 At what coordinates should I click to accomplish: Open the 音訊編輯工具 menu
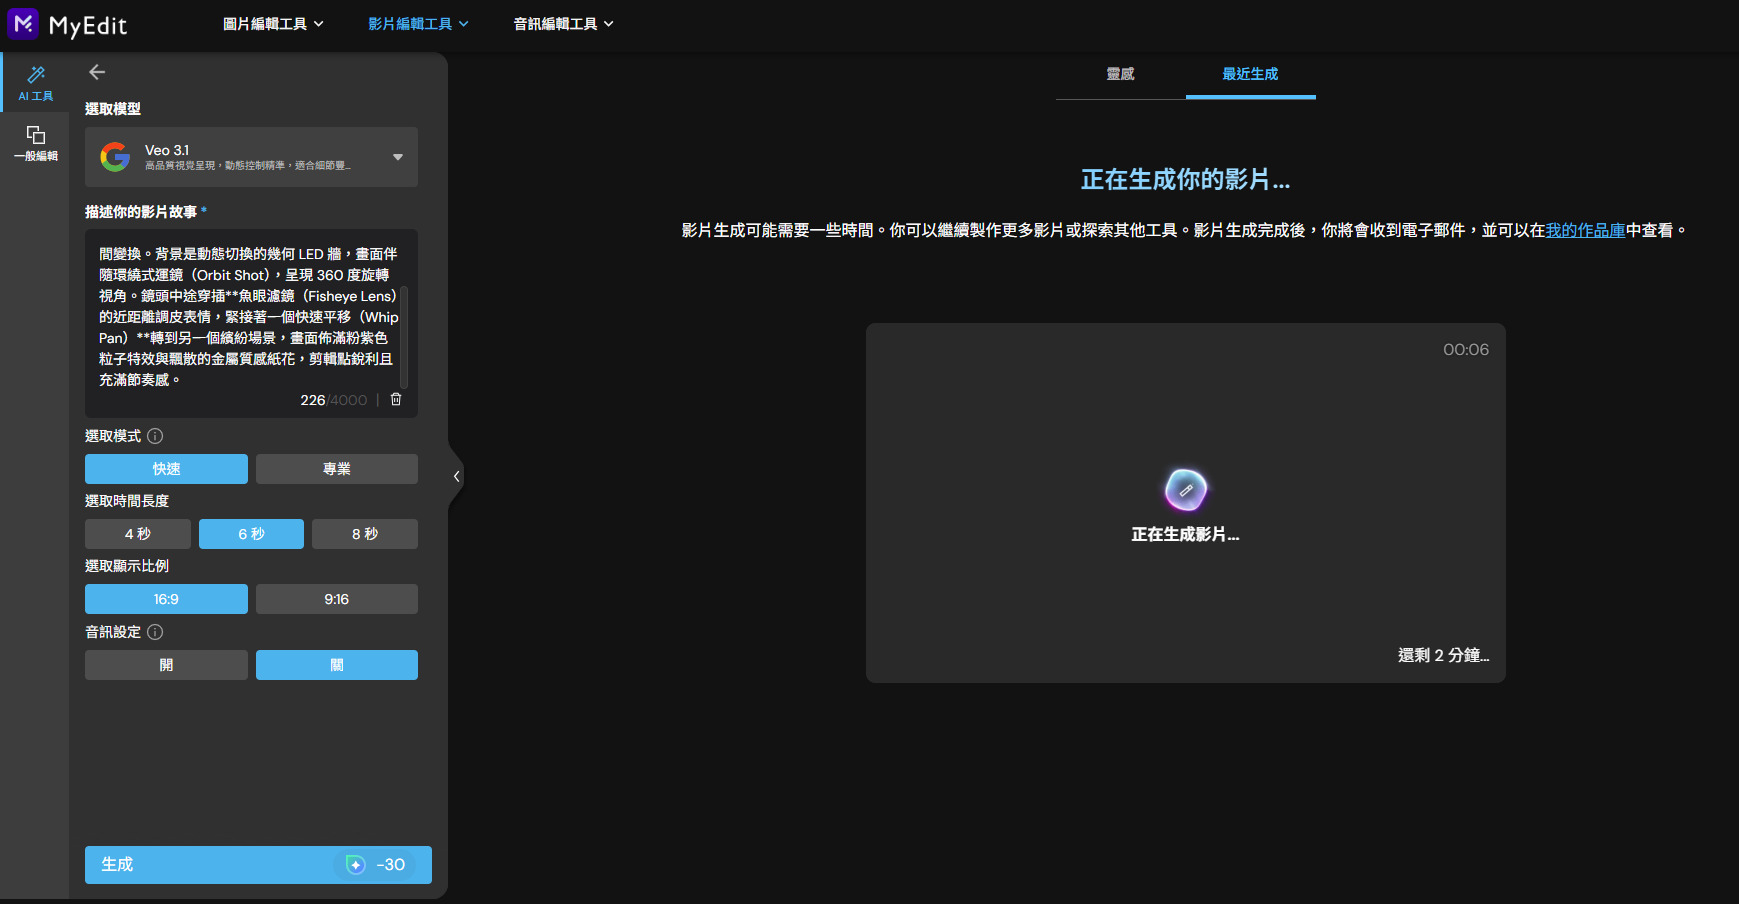[562, 23]
